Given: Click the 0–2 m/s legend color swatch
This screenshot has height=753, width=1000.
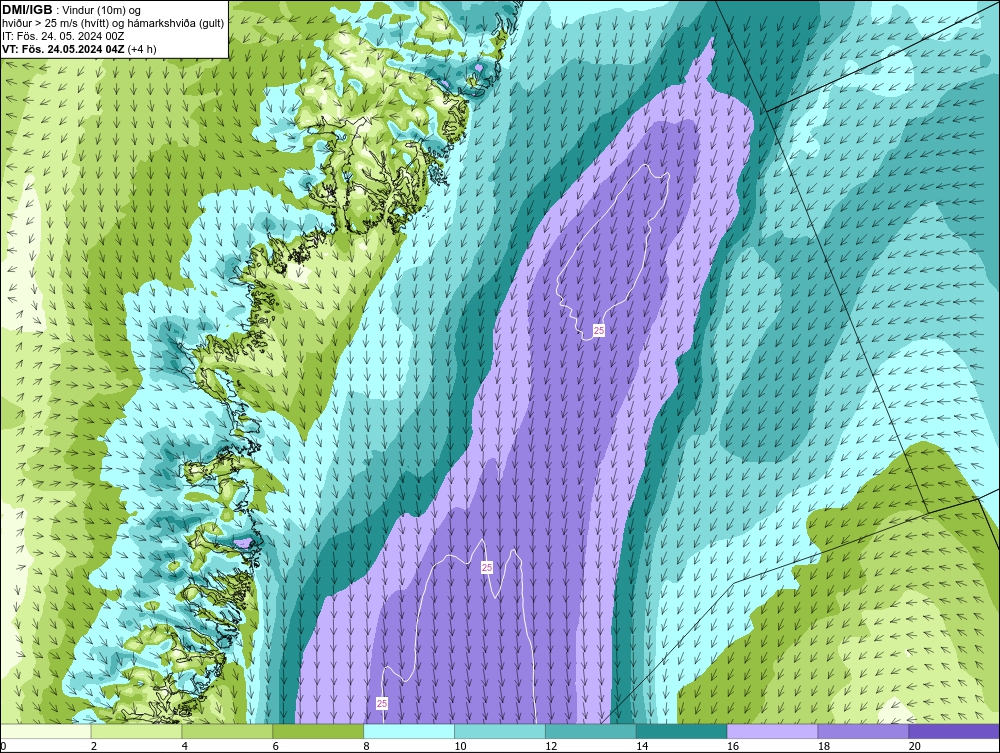Looking at the screenshot, I should pos(46,731).
